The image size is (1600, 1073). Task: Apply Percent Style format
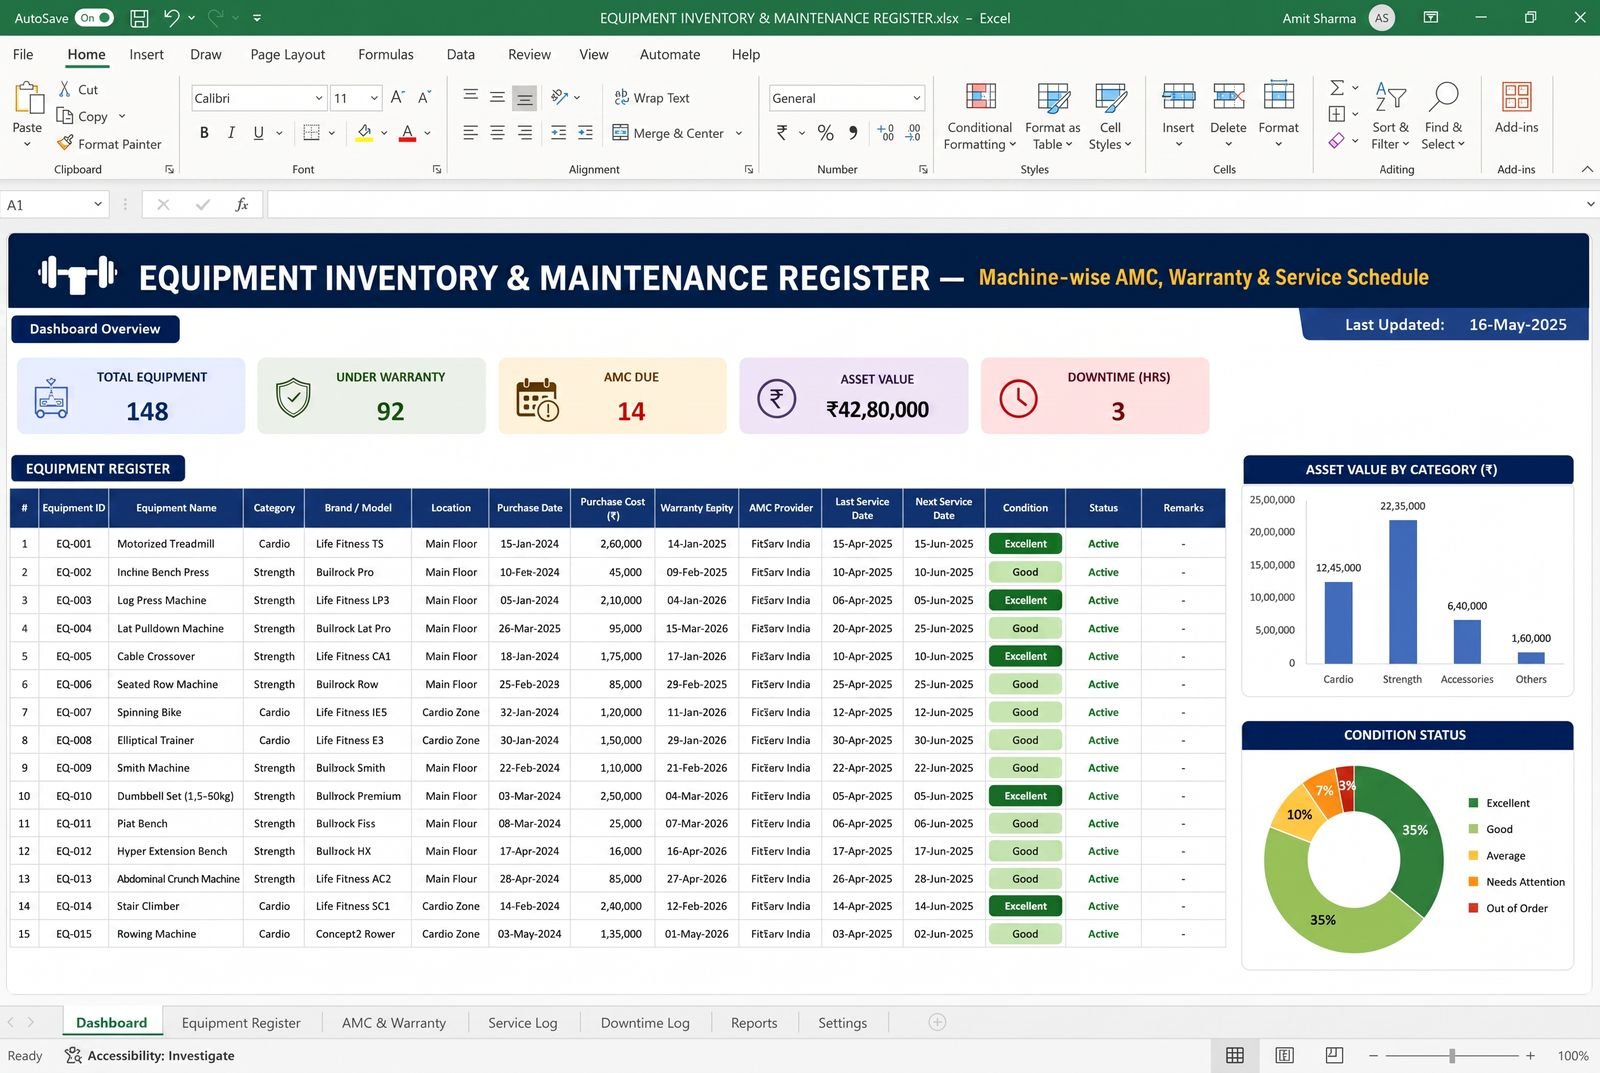(x=825, y=132)
